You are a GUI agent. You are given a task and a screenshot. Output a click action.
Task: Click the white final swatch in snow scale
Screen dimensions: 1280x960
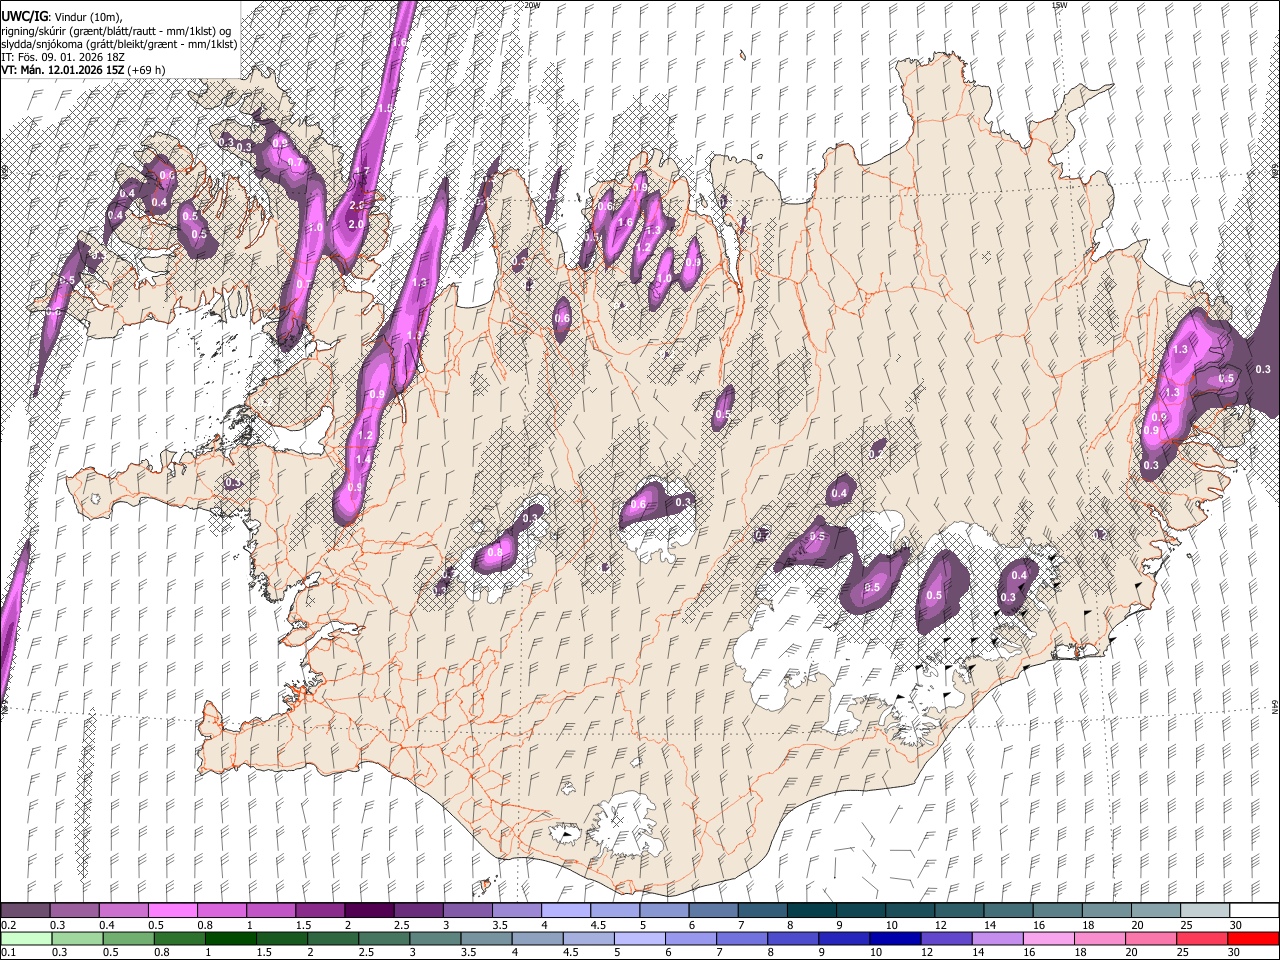point(1254,911)
